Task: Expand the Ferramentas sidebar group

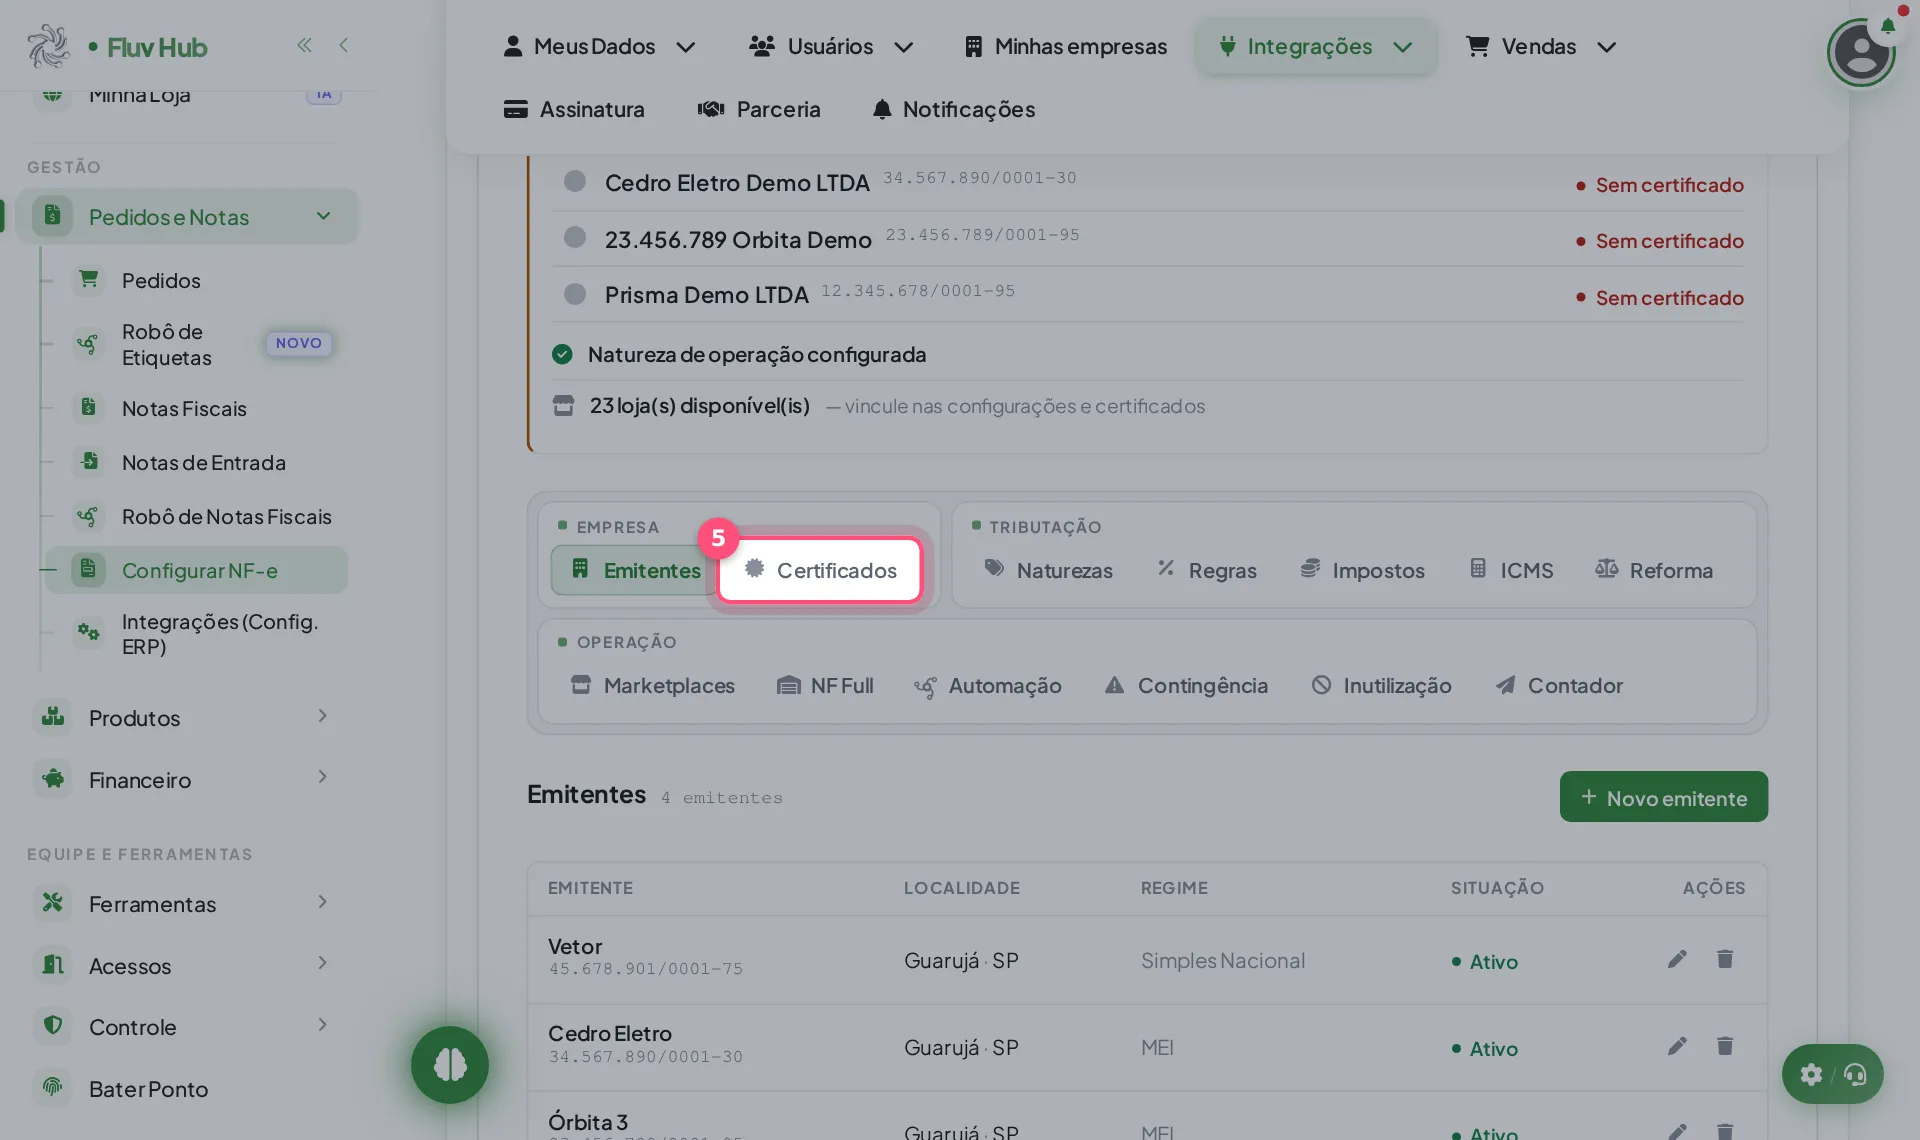Action: pyautogui.click(x=322, y=902)
